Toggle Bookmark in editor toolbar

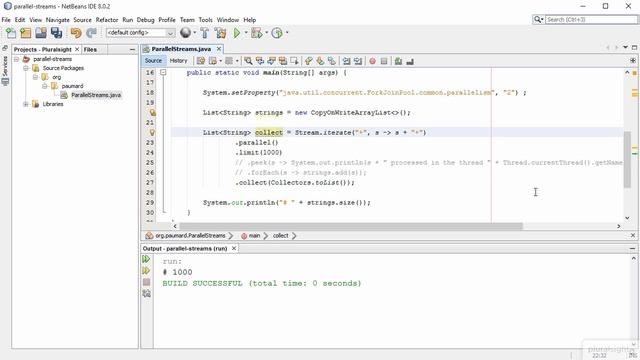click(331, 61)
